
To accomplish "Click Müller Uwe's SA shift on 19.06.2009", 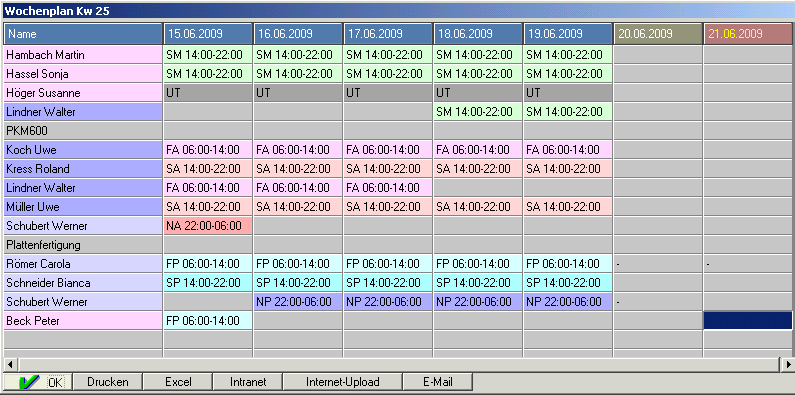I will click(568, 207).
